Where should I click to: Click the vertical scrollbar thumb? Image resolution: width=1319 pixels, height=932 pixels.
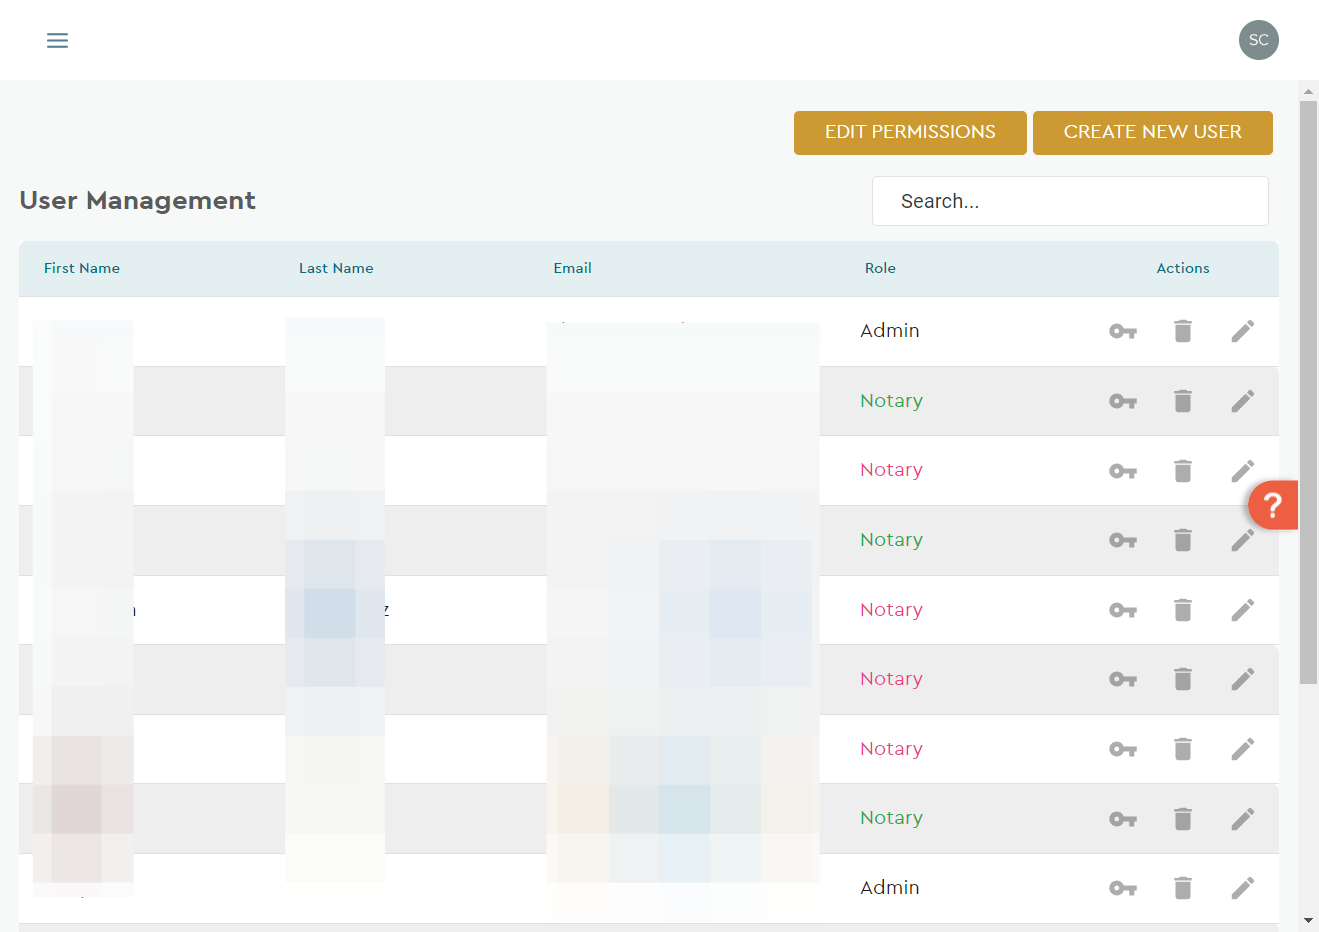tap(1308, 392)
